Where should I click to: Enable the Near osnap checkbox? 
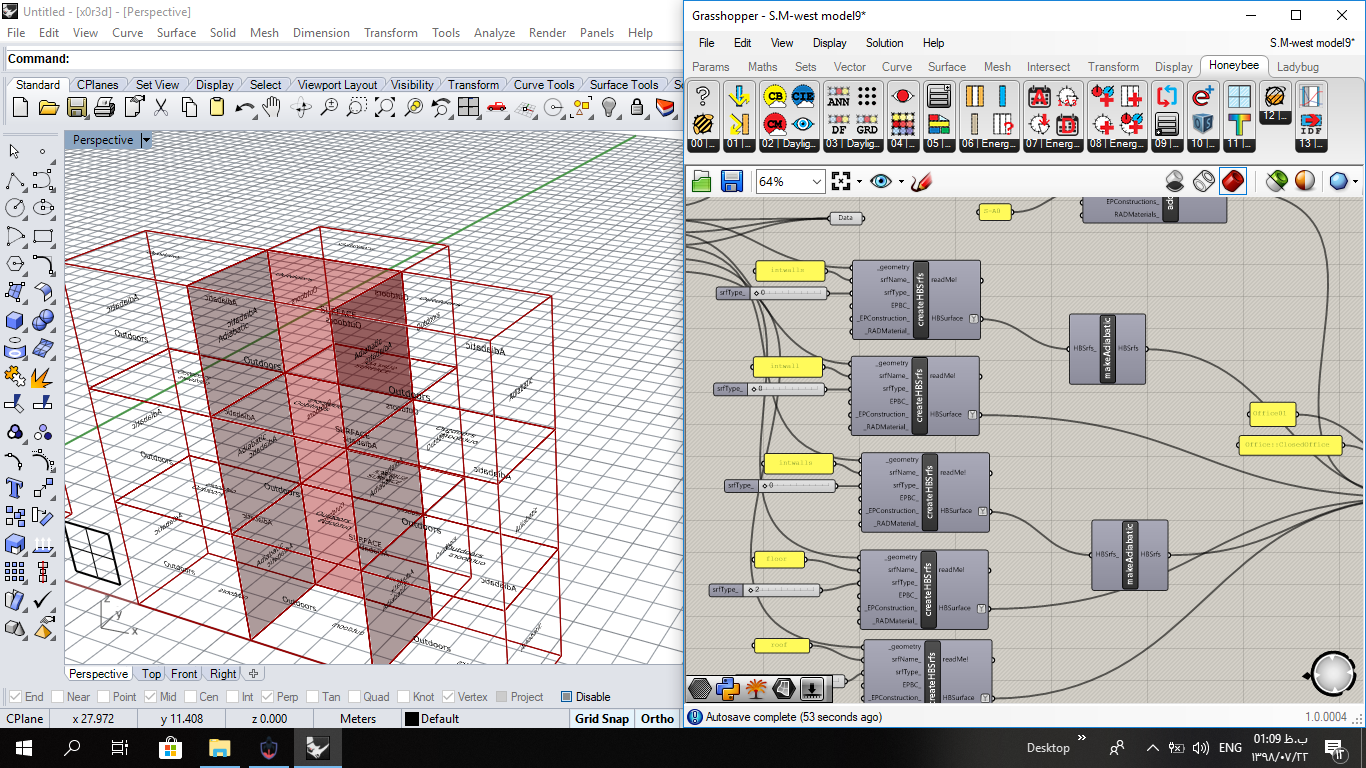[57, 697]
